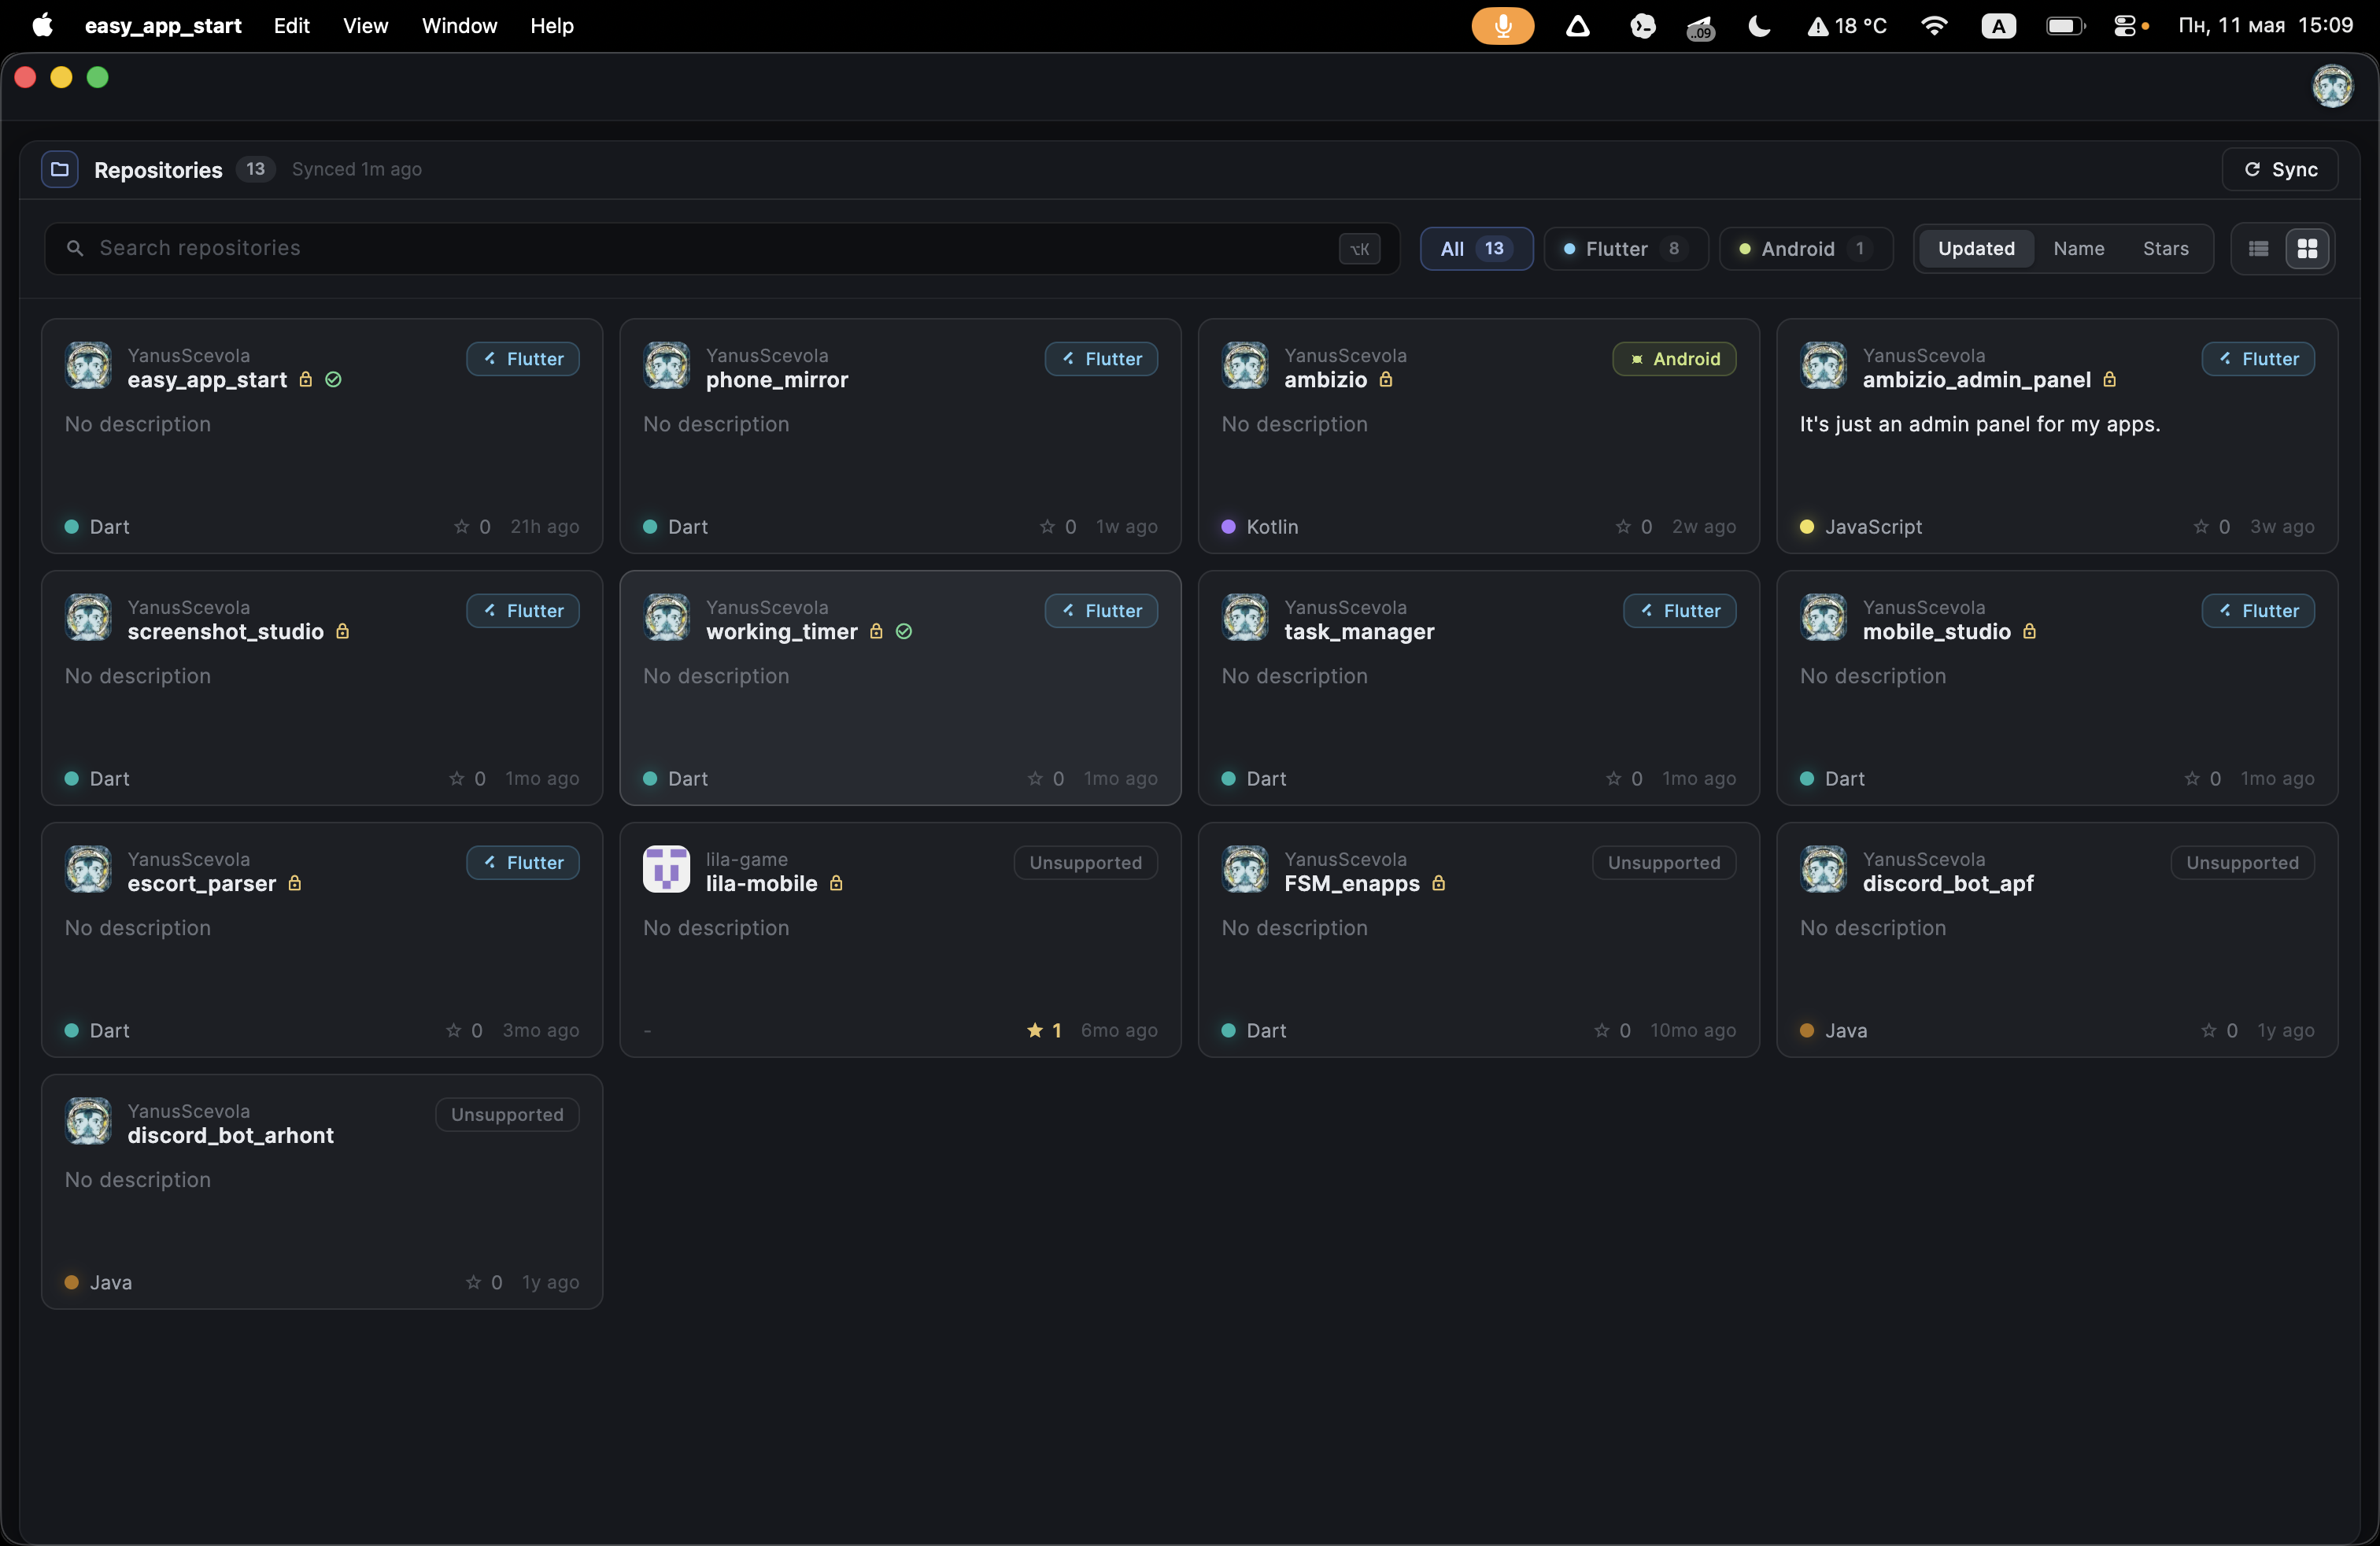2380x1546 pixels.
Task: Click the search magnifier icon
Action: click(x=75, y=248)
